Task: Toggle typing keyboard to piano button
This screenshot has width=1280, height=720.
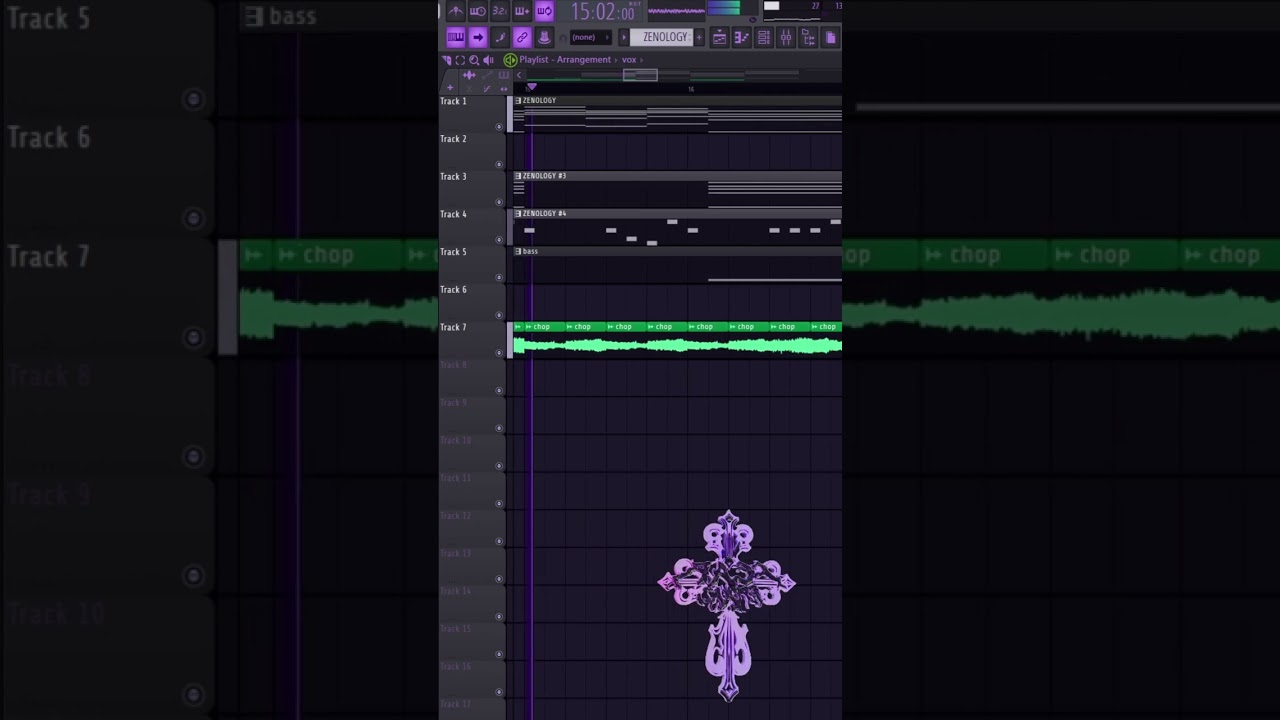Action: (455, 37)
